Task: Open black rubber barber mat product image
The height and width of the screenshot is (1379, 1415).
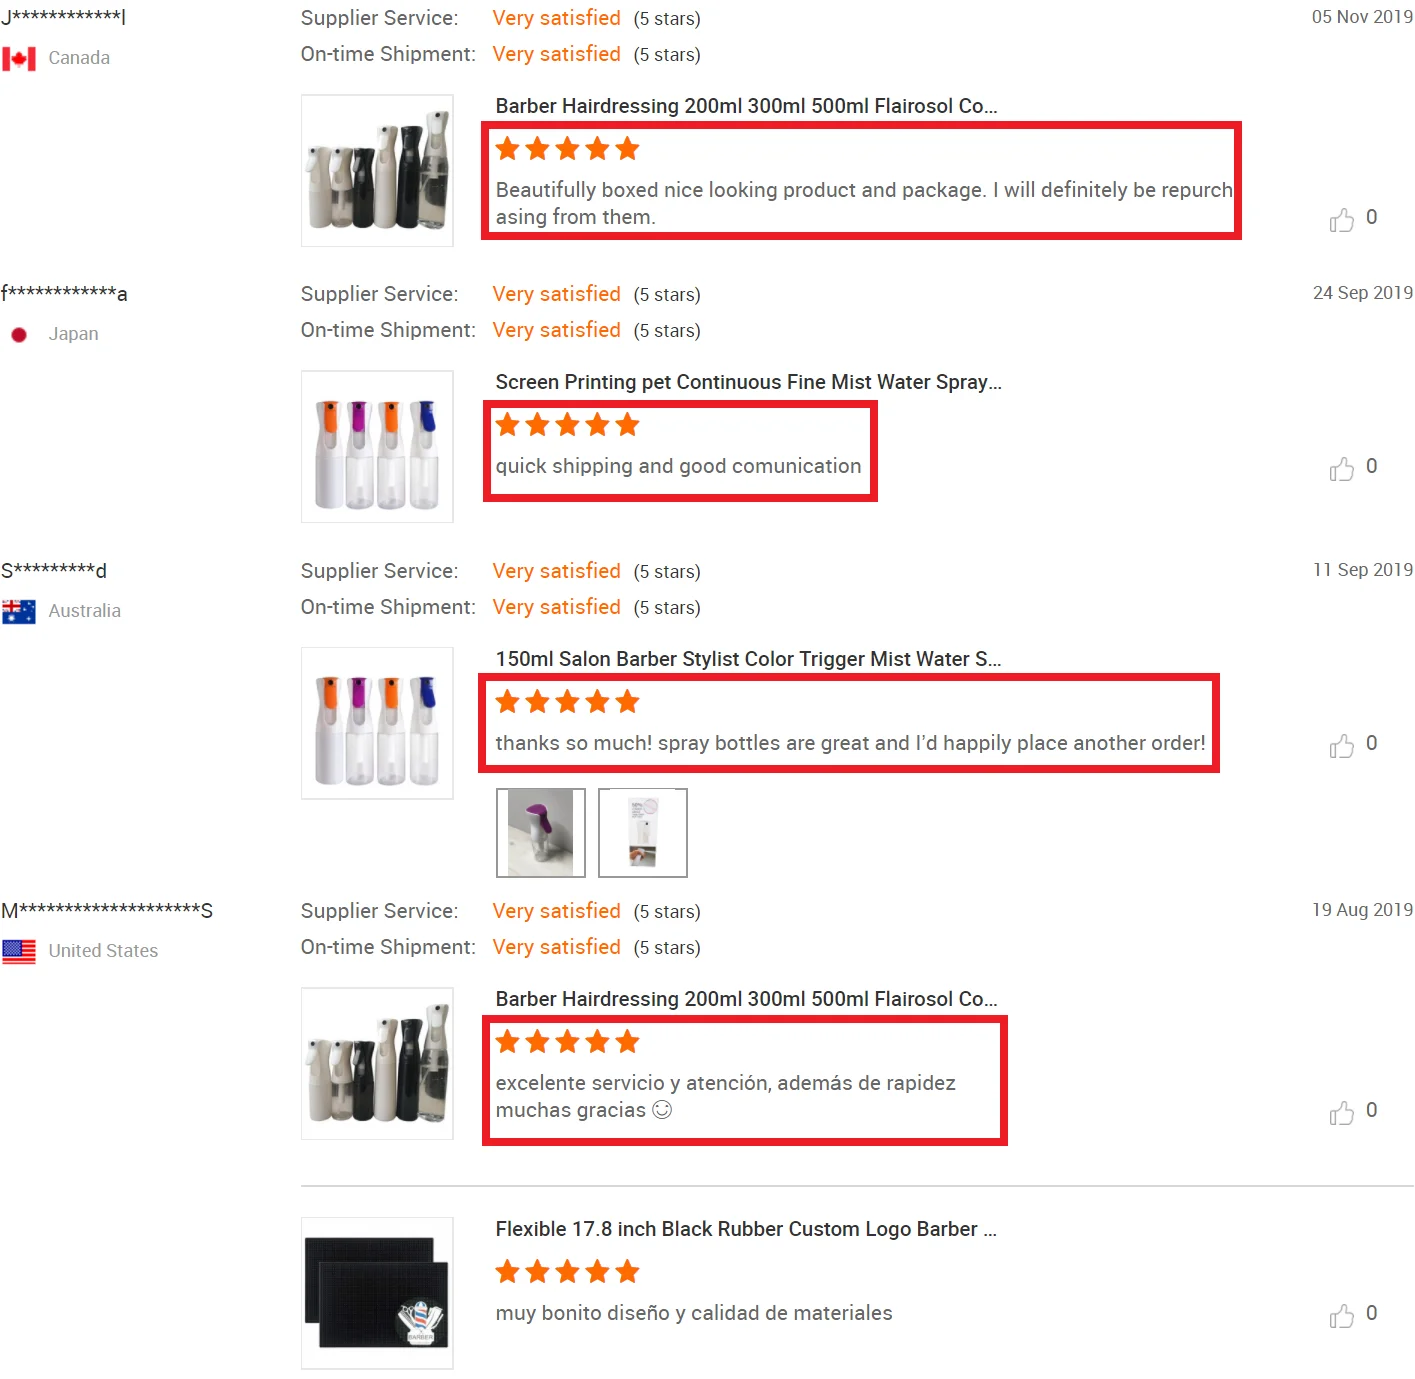Action: pyautogui.click(x=377, y=1293)
